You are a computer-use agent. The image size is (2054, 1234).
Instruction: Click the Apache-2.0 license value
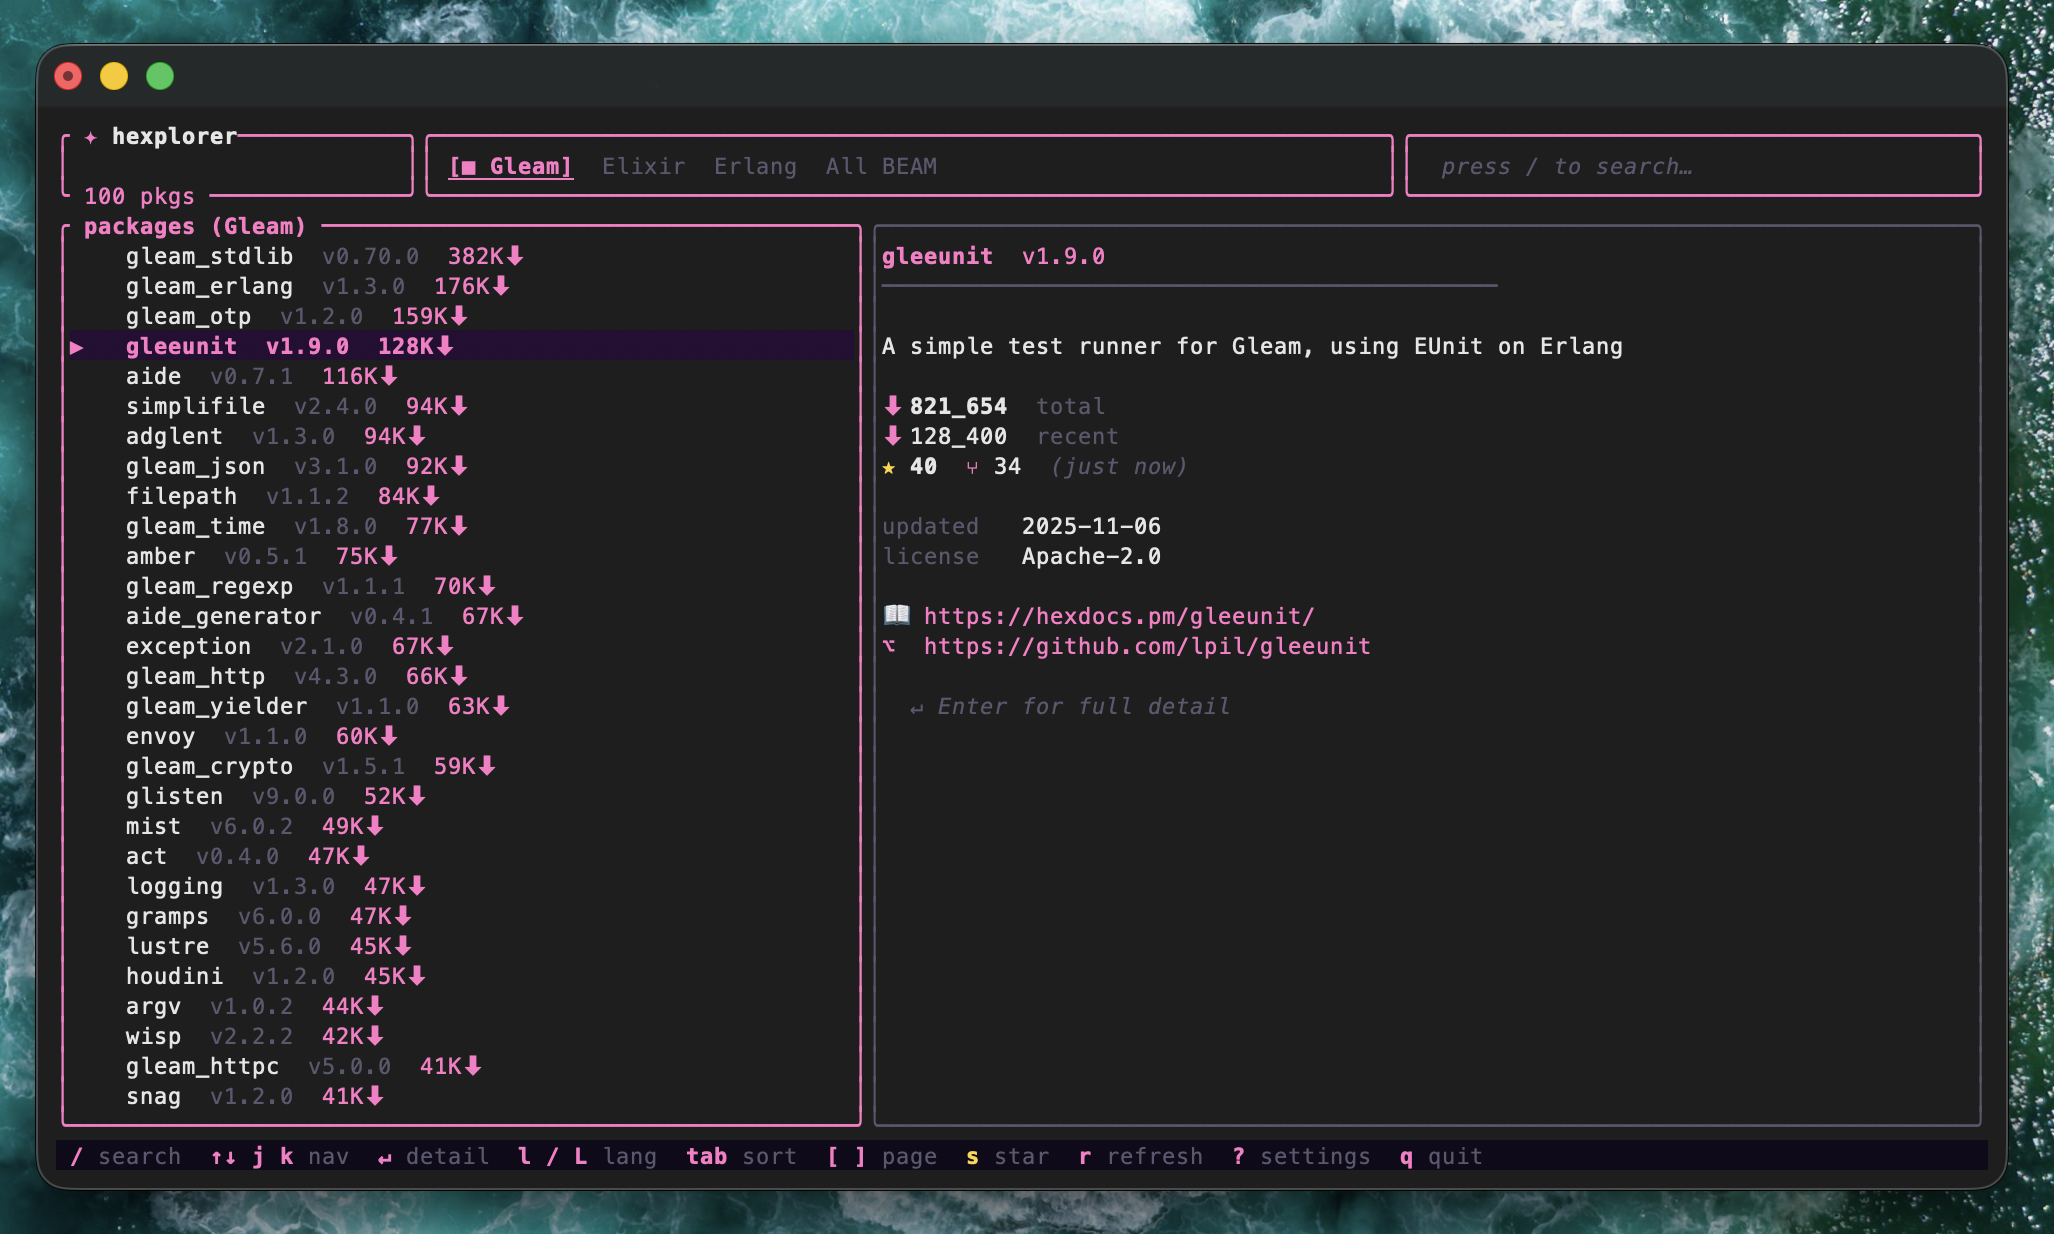1091,556
